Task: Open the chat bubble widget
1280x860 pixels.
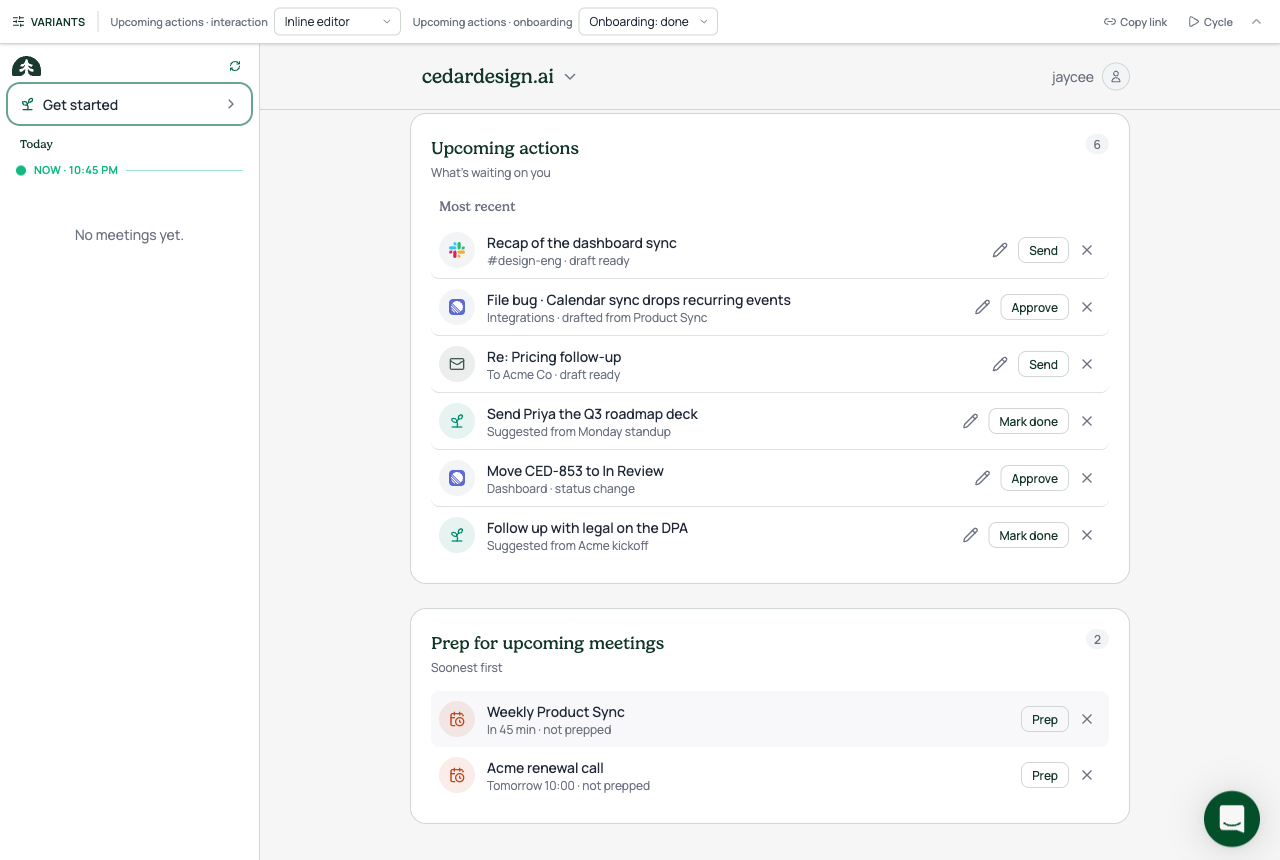Action: tap(1232, 819)
